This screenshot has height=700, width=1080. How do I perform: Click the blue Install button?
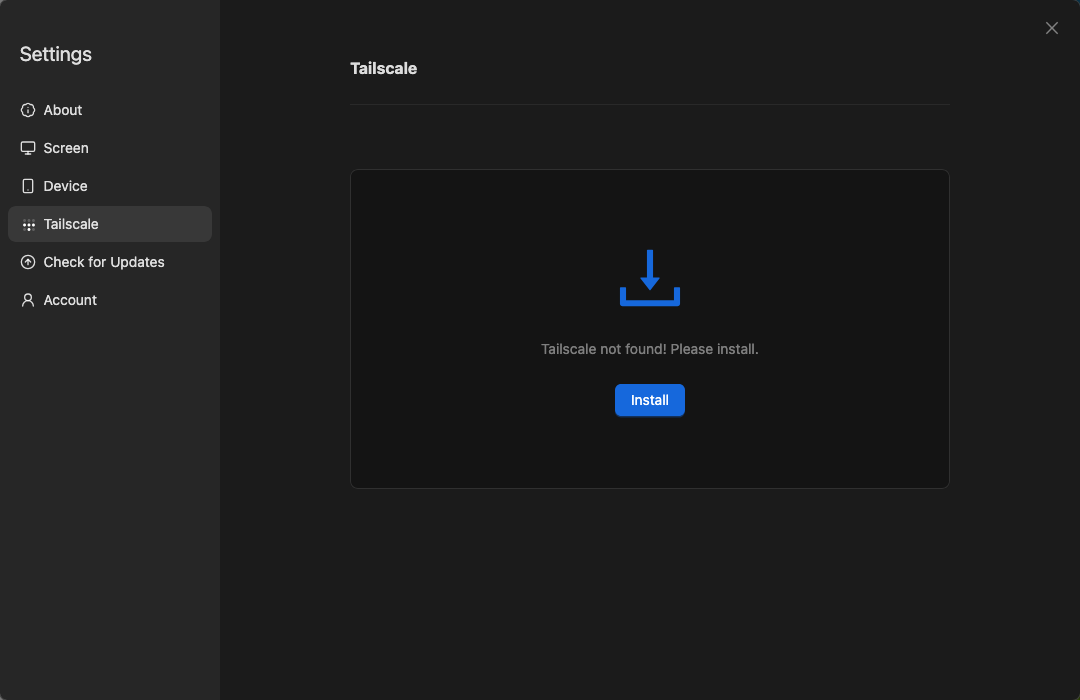650,400
